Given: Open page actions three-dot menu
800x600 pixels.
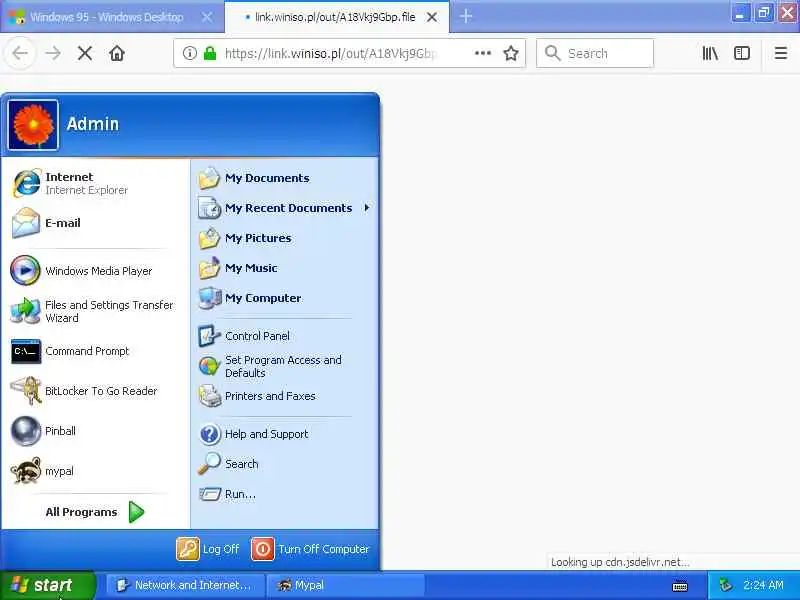Looking at the screenshot, I should tap(483, 53).
